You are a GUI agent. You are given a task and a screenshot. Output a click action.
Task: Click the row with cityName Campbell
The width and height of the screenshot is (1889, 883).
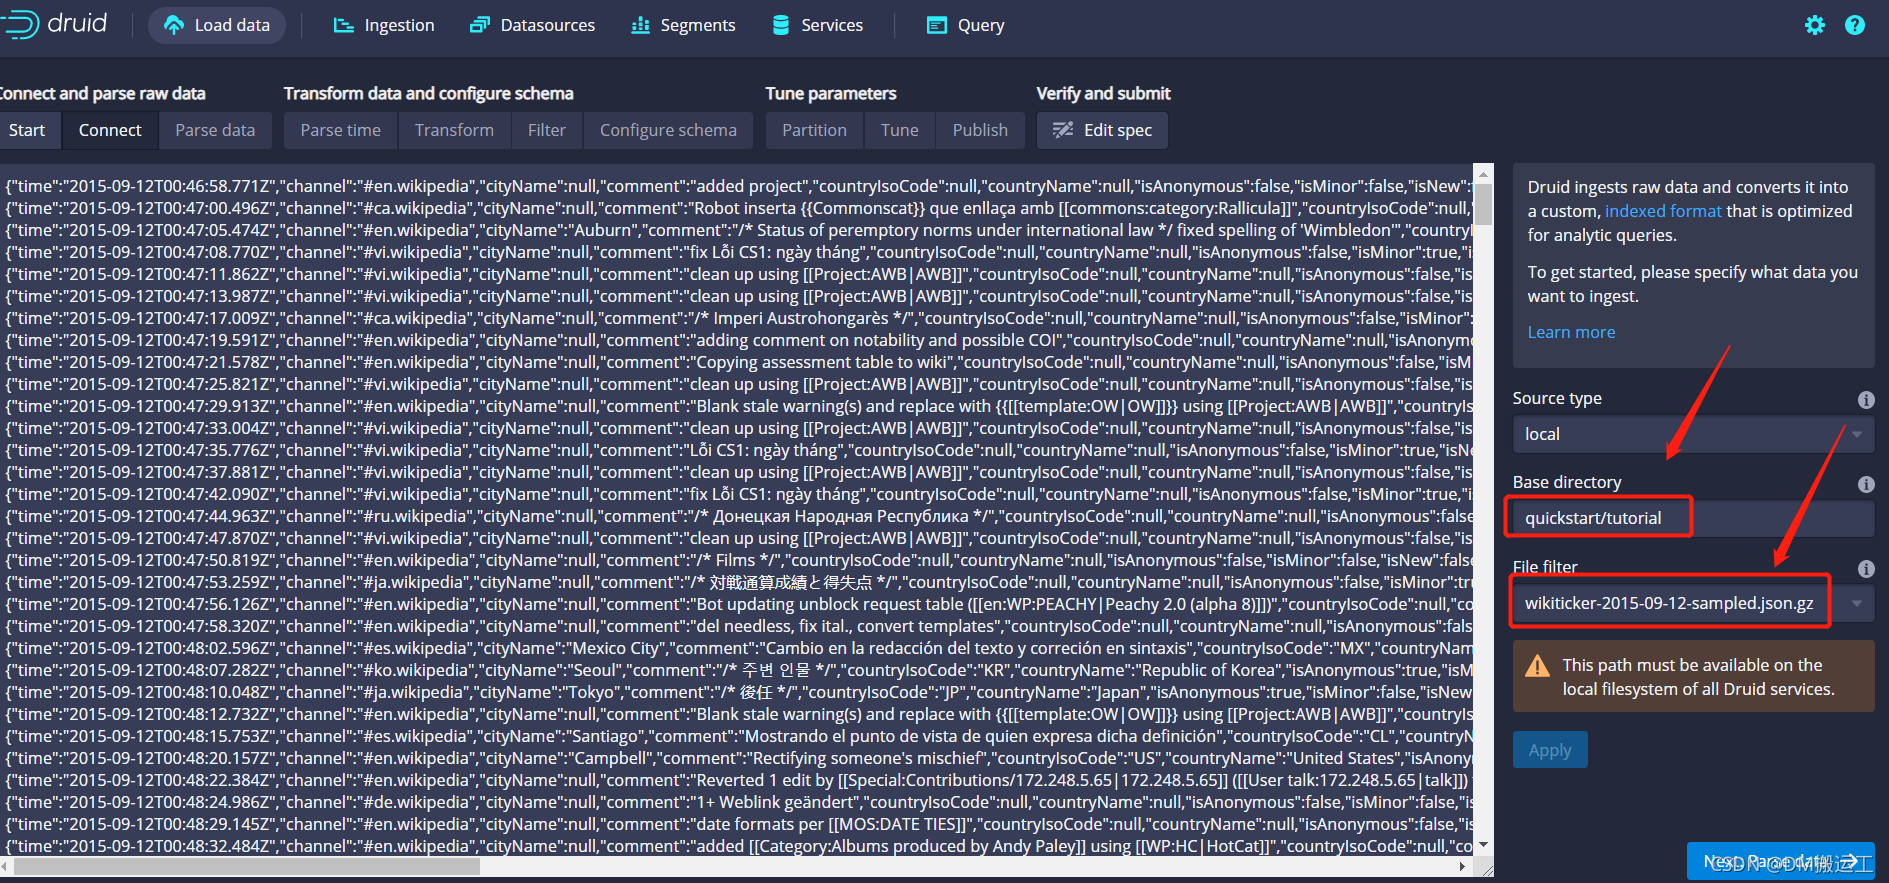tap(738, 758)
